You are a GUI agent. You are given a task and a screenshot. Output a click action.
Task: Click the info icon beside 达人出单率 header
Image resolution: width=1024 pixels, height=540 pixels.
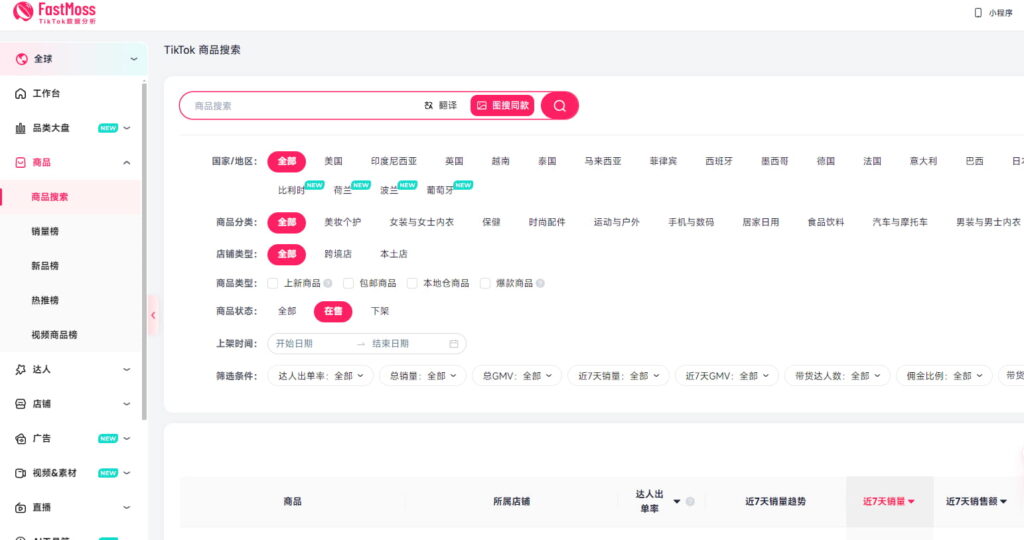click(x=690, y=501)
